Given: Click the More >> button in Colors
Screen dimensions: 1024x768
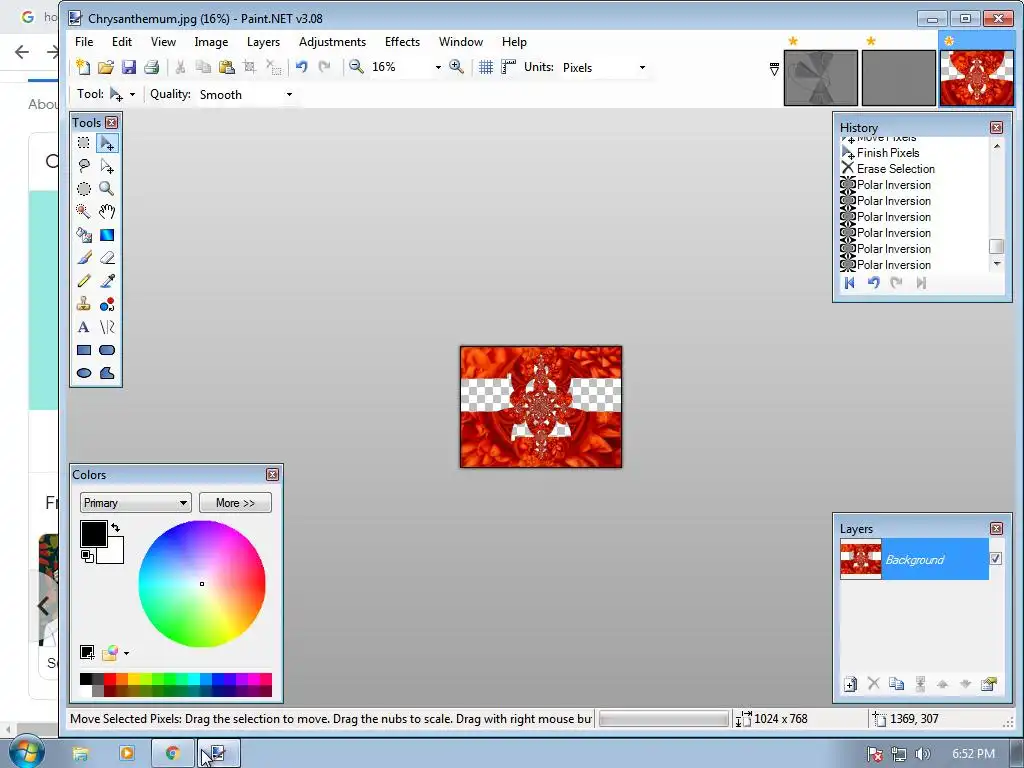Looking at the screenshot, I should pyautogui.click(x=235, y=503).
